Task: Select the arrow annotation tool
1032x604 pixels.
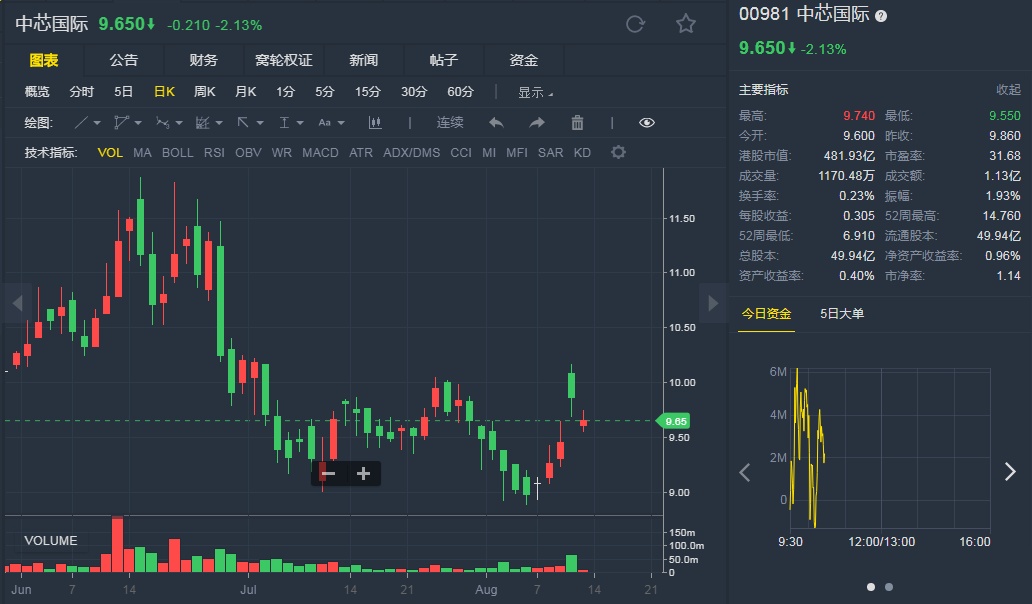Action: click(x=243, y=122)
